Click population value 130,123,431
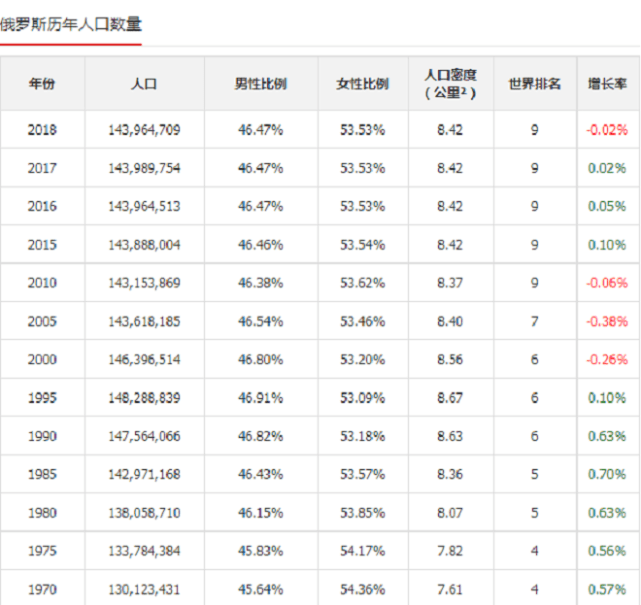641x605 pixels. tap(144, 589)
